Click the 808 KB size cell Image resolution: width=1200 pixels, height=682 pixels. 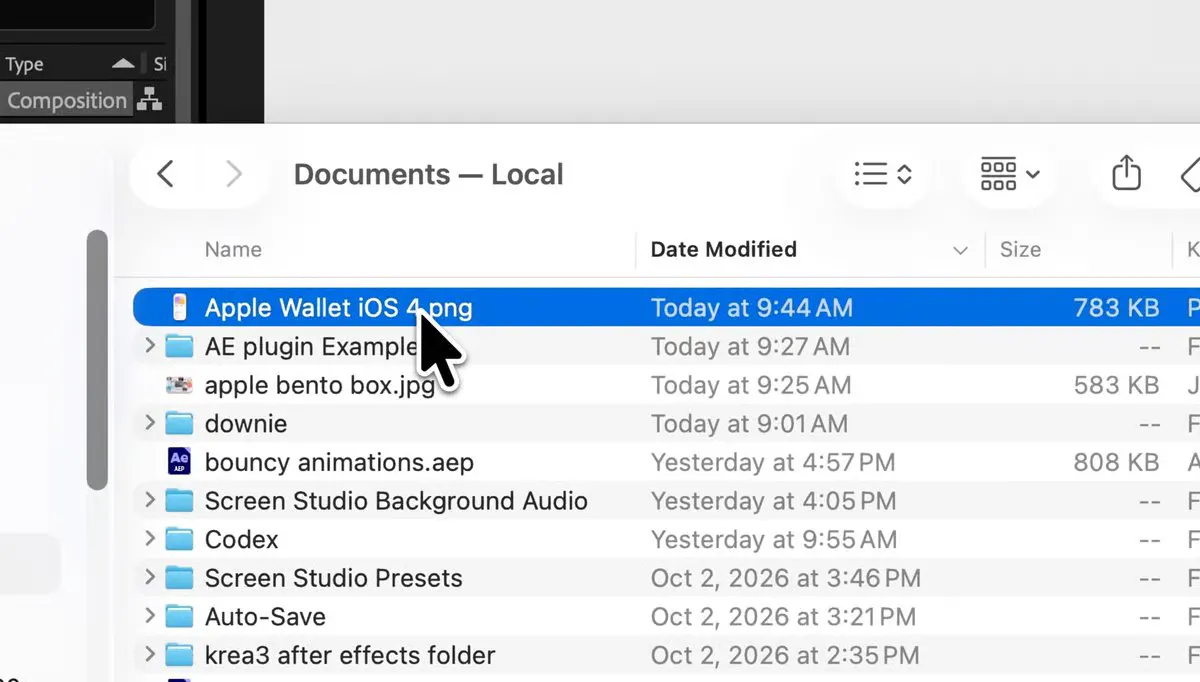(x=1116, y=462)
